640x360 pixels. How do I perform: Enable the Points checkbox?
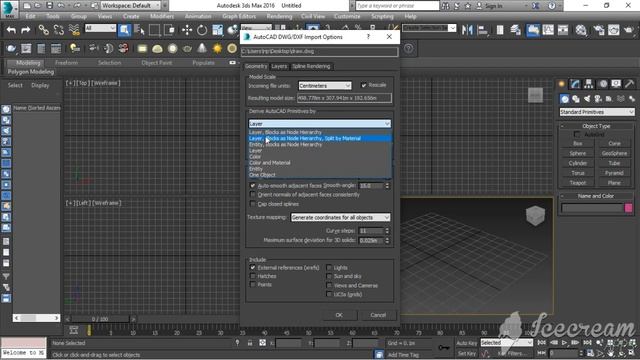coord(253,284)
